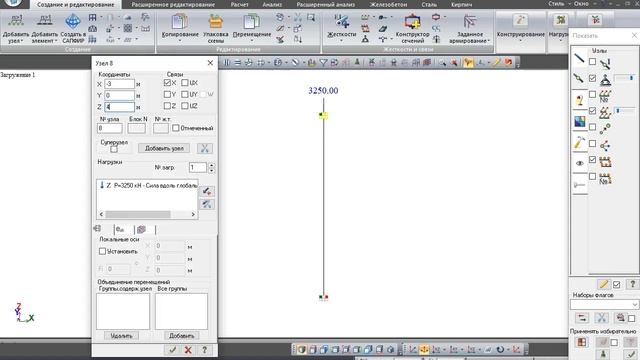
Task: Launch Конструктор сечений
Action: click(412, 22)
